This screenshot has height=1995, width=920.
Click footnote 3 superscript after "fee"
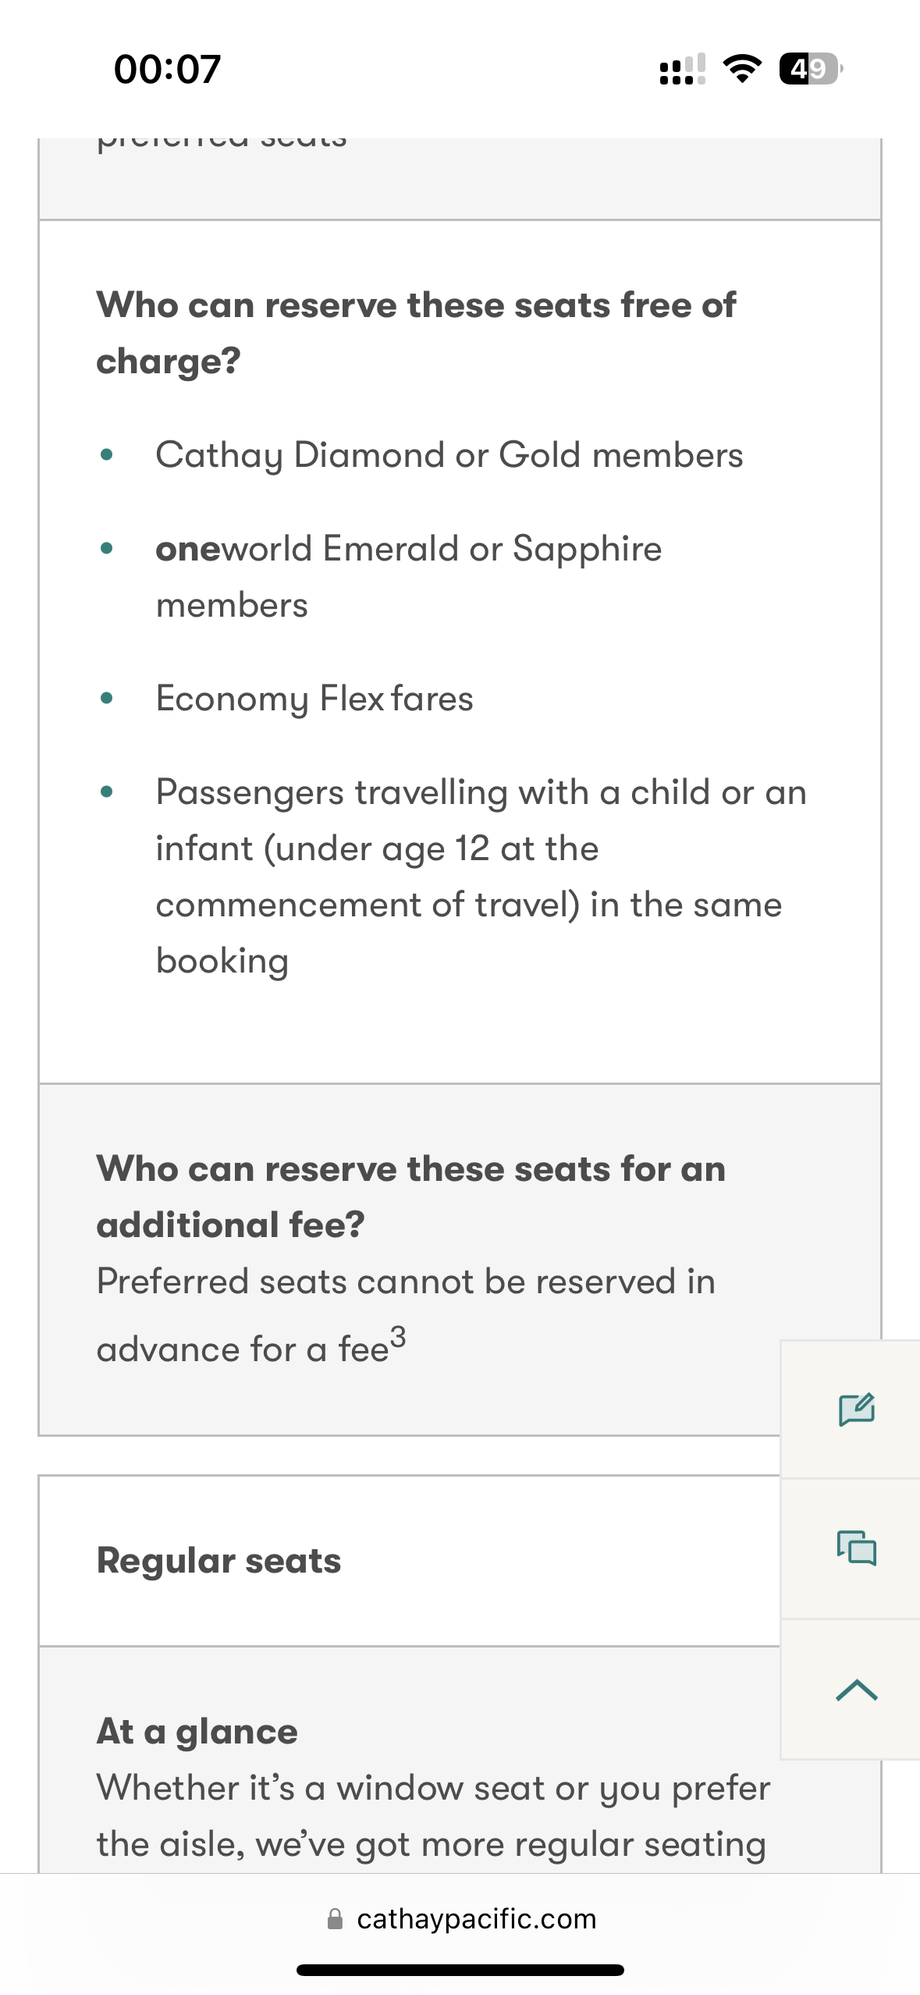[x=398, y=1337]
